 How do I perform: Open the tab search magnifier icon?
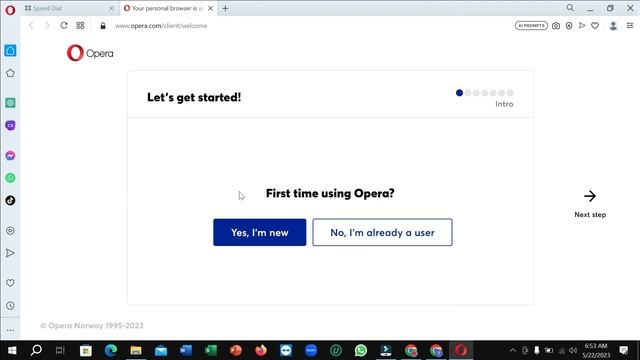(570, 8)
